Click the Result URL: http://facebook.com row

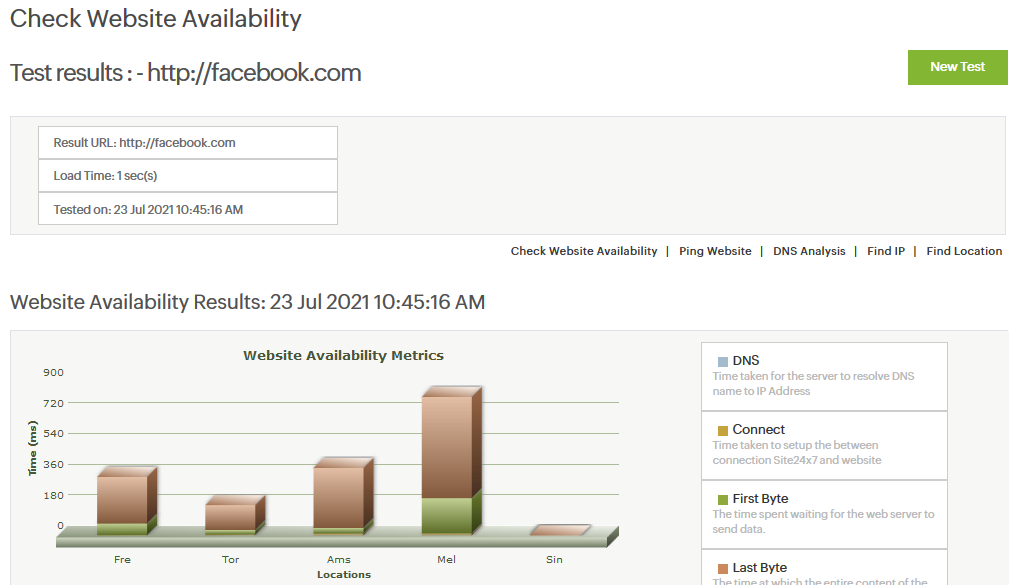pyautogui.click(x=188, y=143)
